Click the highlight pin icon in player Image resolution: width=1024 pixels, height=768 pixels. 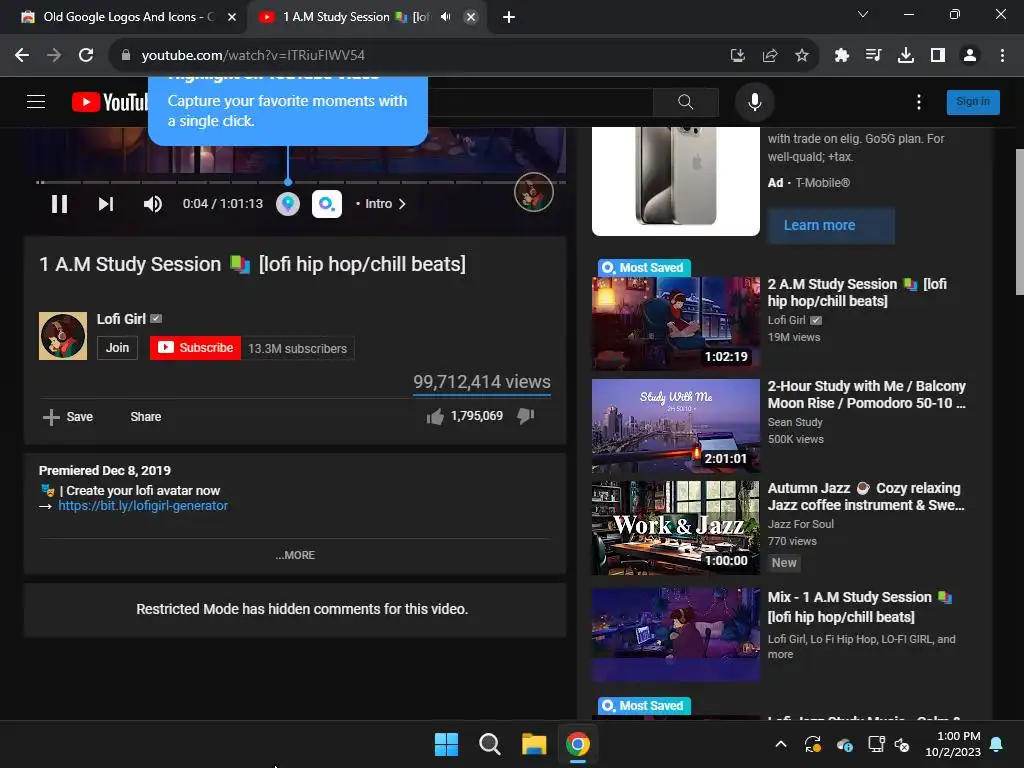click(288, 204)
